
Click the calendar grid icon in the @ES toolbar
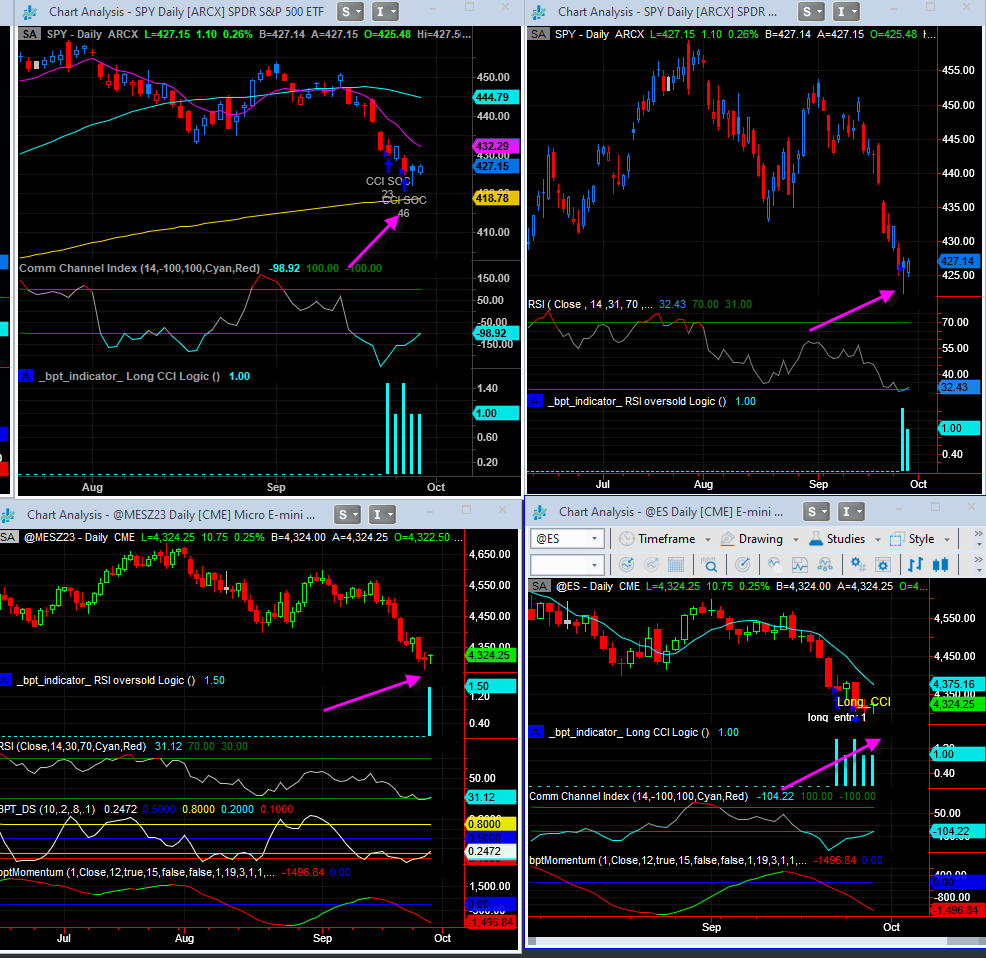click(x=676, y=564)
